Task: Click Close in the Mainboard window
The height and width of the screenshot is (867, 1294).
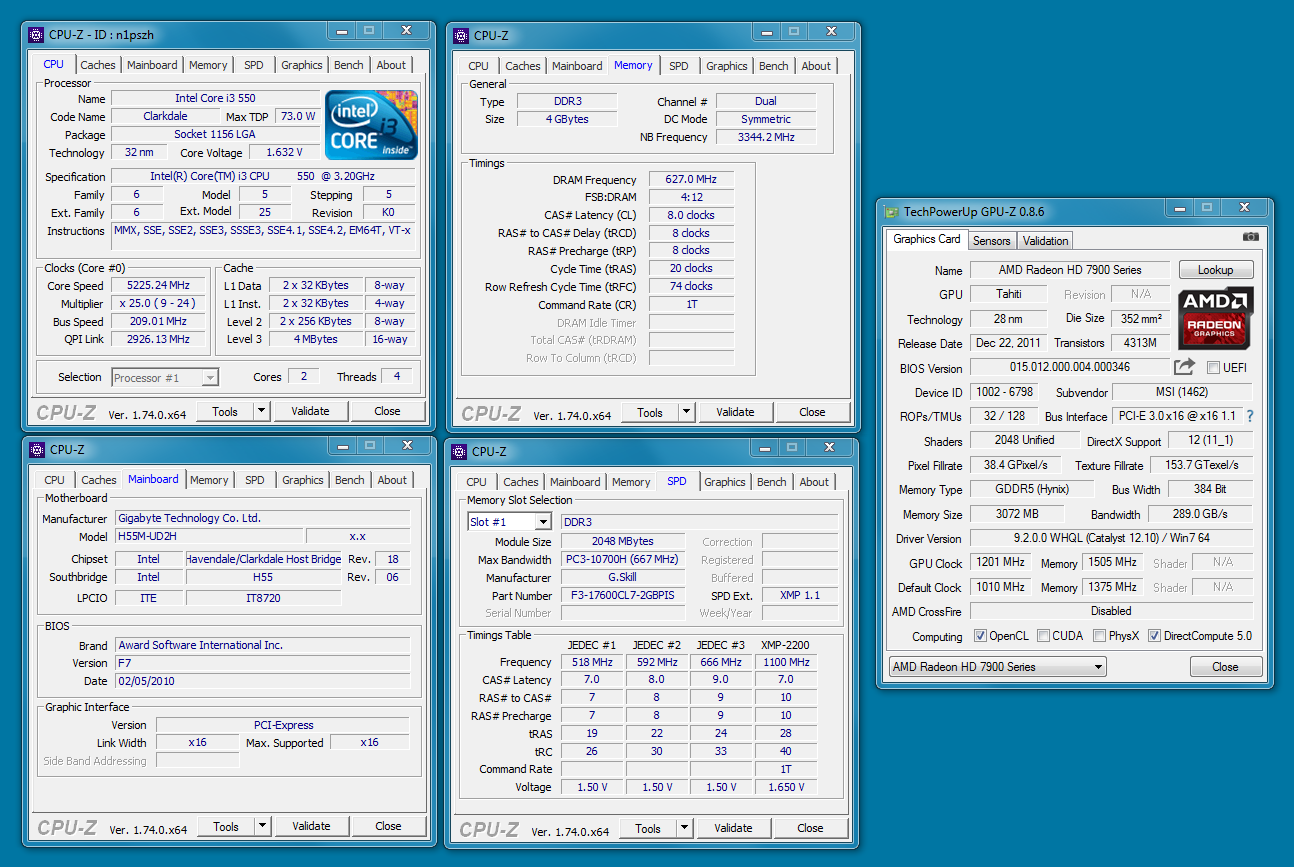Action: point(388,826)
